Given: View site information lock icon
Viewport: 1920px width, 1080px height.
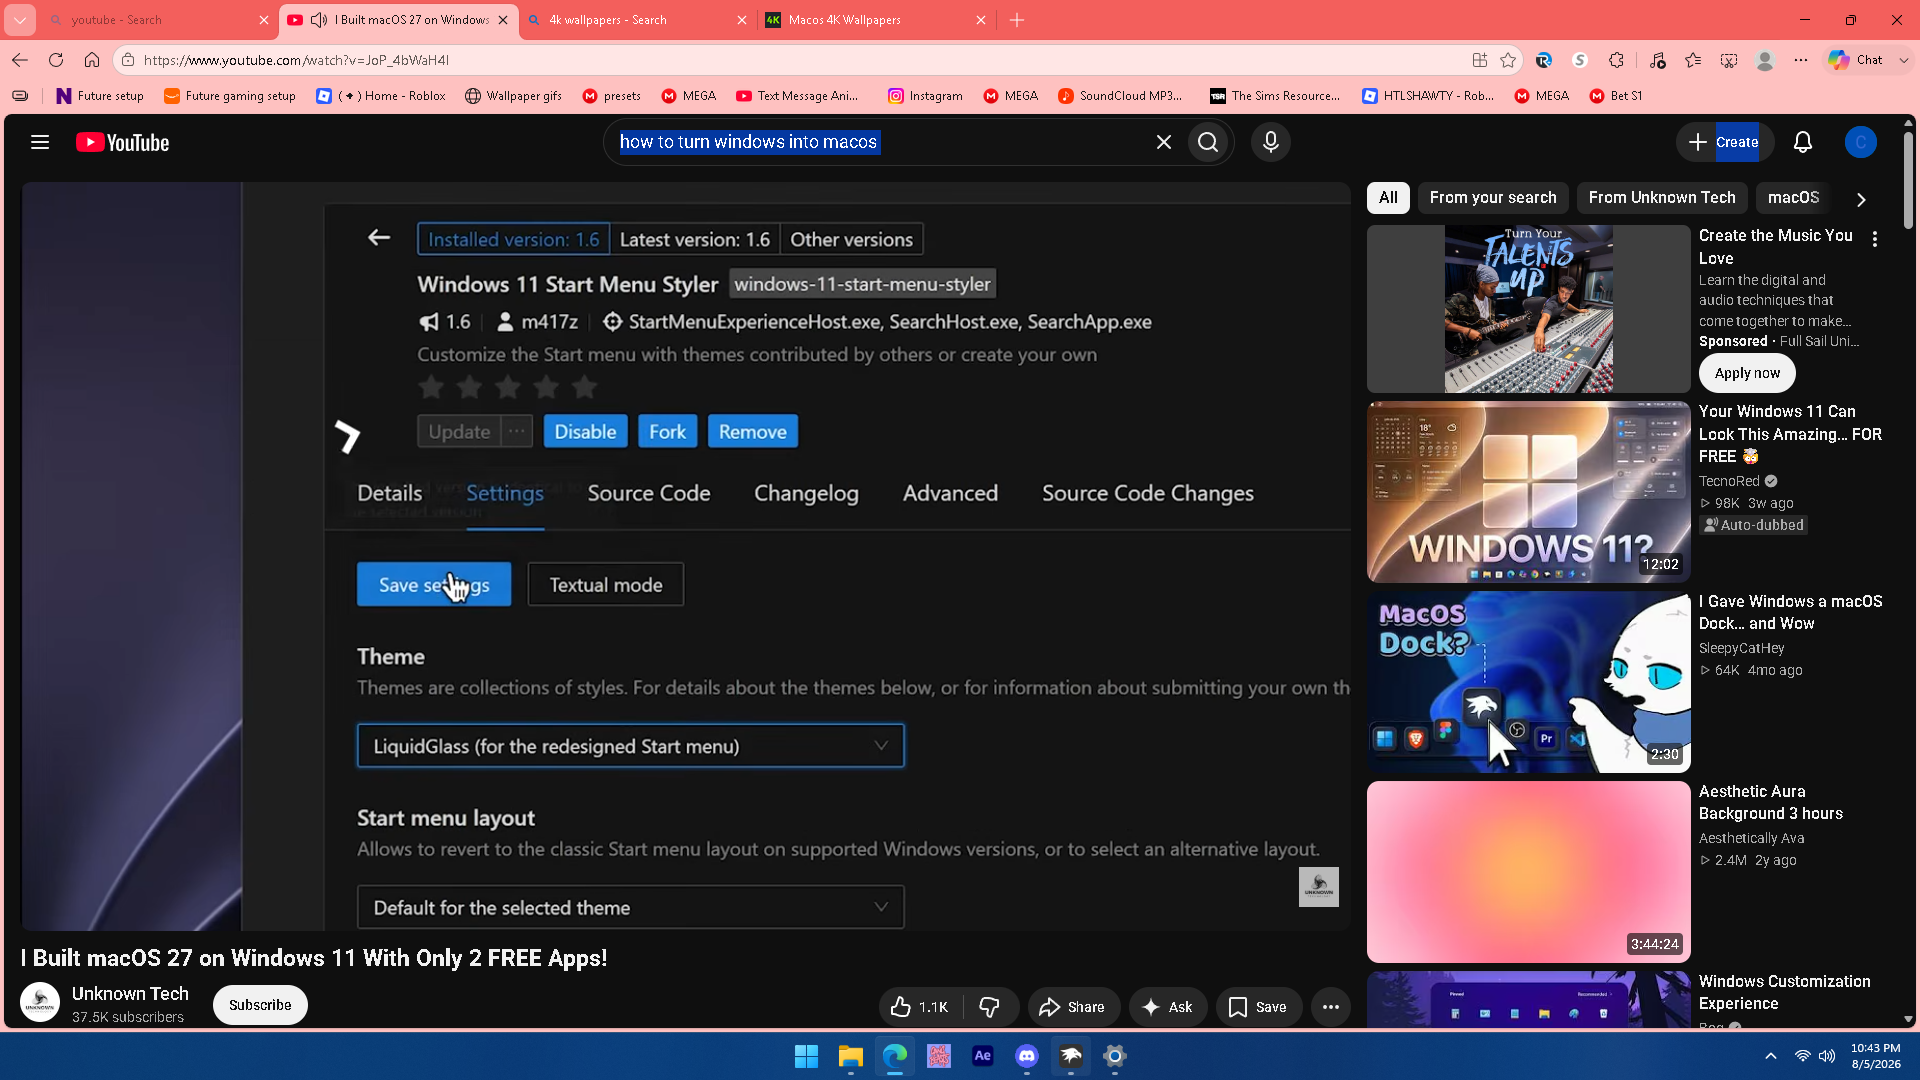Looking at the screenshot, I should tap(128, 60).
